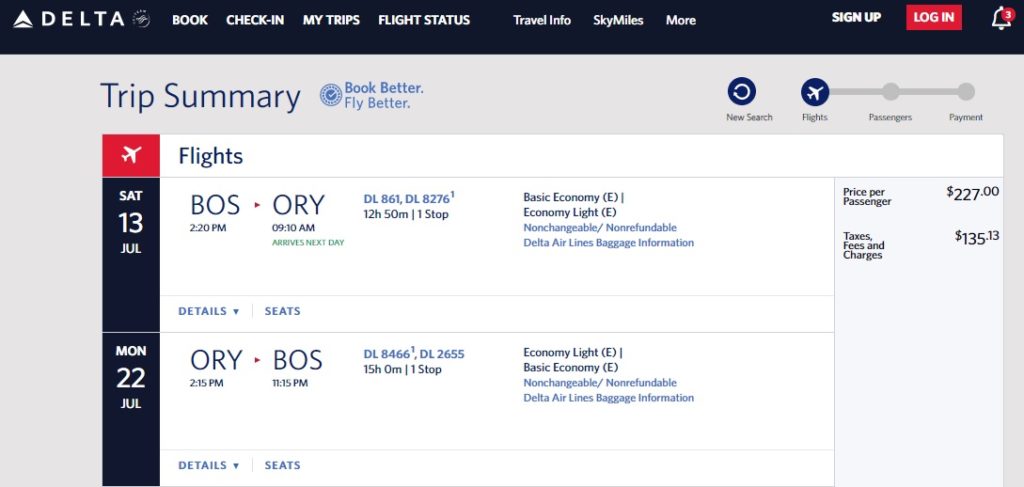Viewport: 1024px width, 487px height.
Task: Click the Payment progress step circle
Action: 965,92
